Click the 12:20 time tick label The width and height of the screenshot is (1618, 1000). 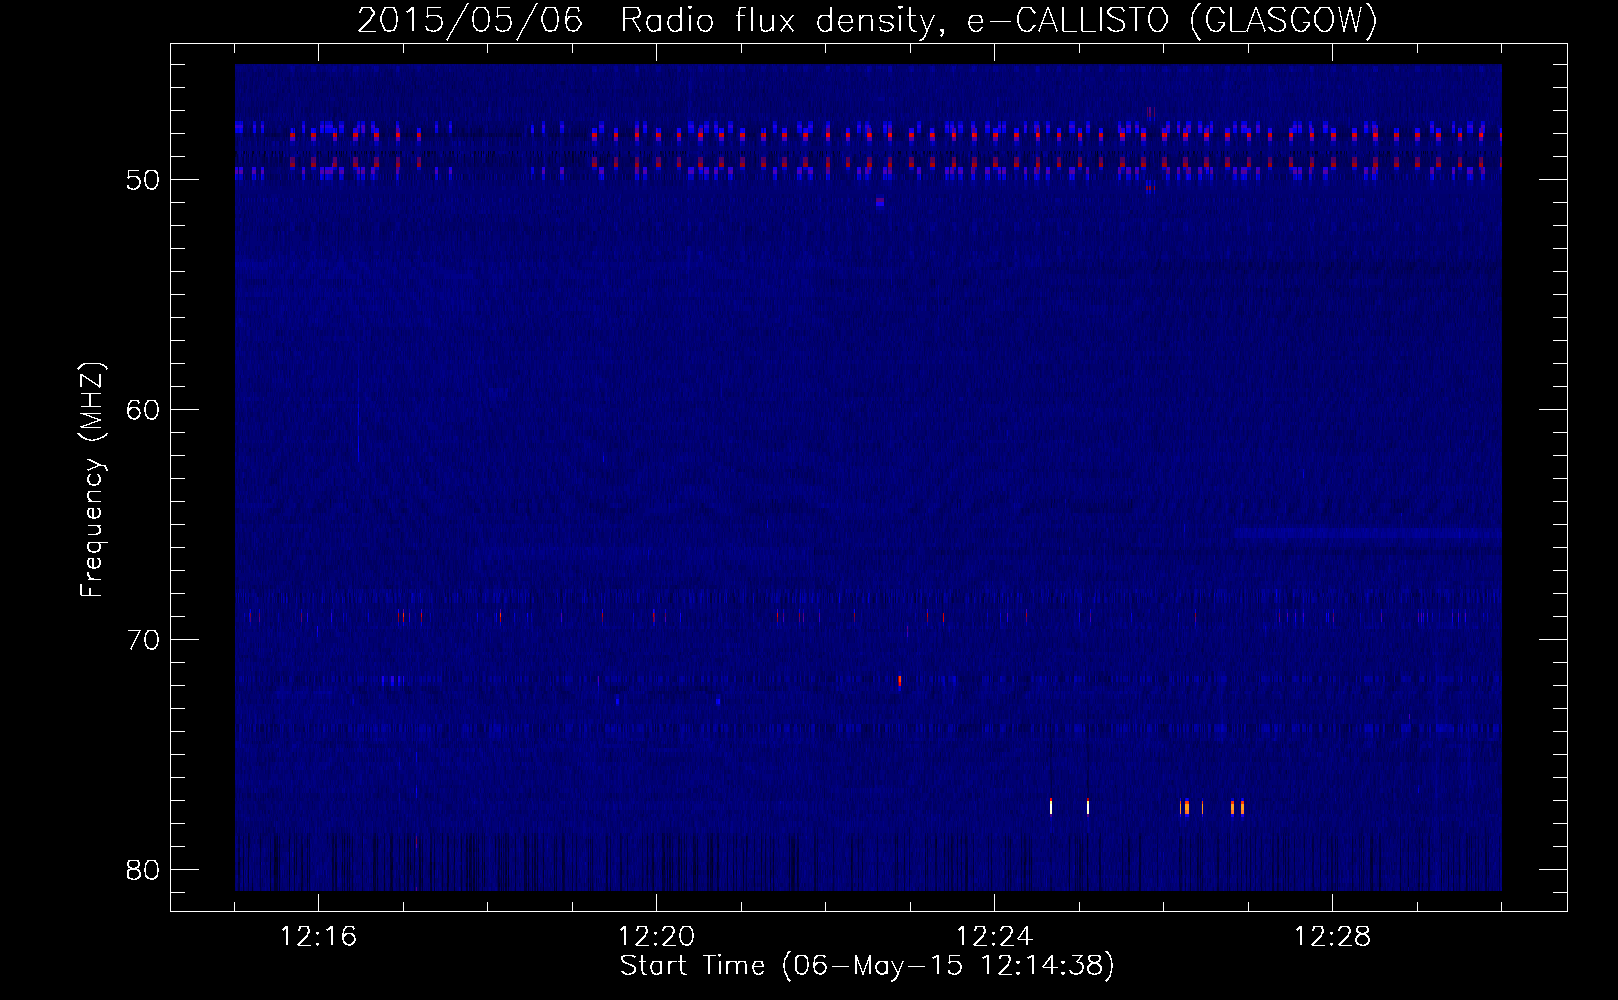click(656, 937)
